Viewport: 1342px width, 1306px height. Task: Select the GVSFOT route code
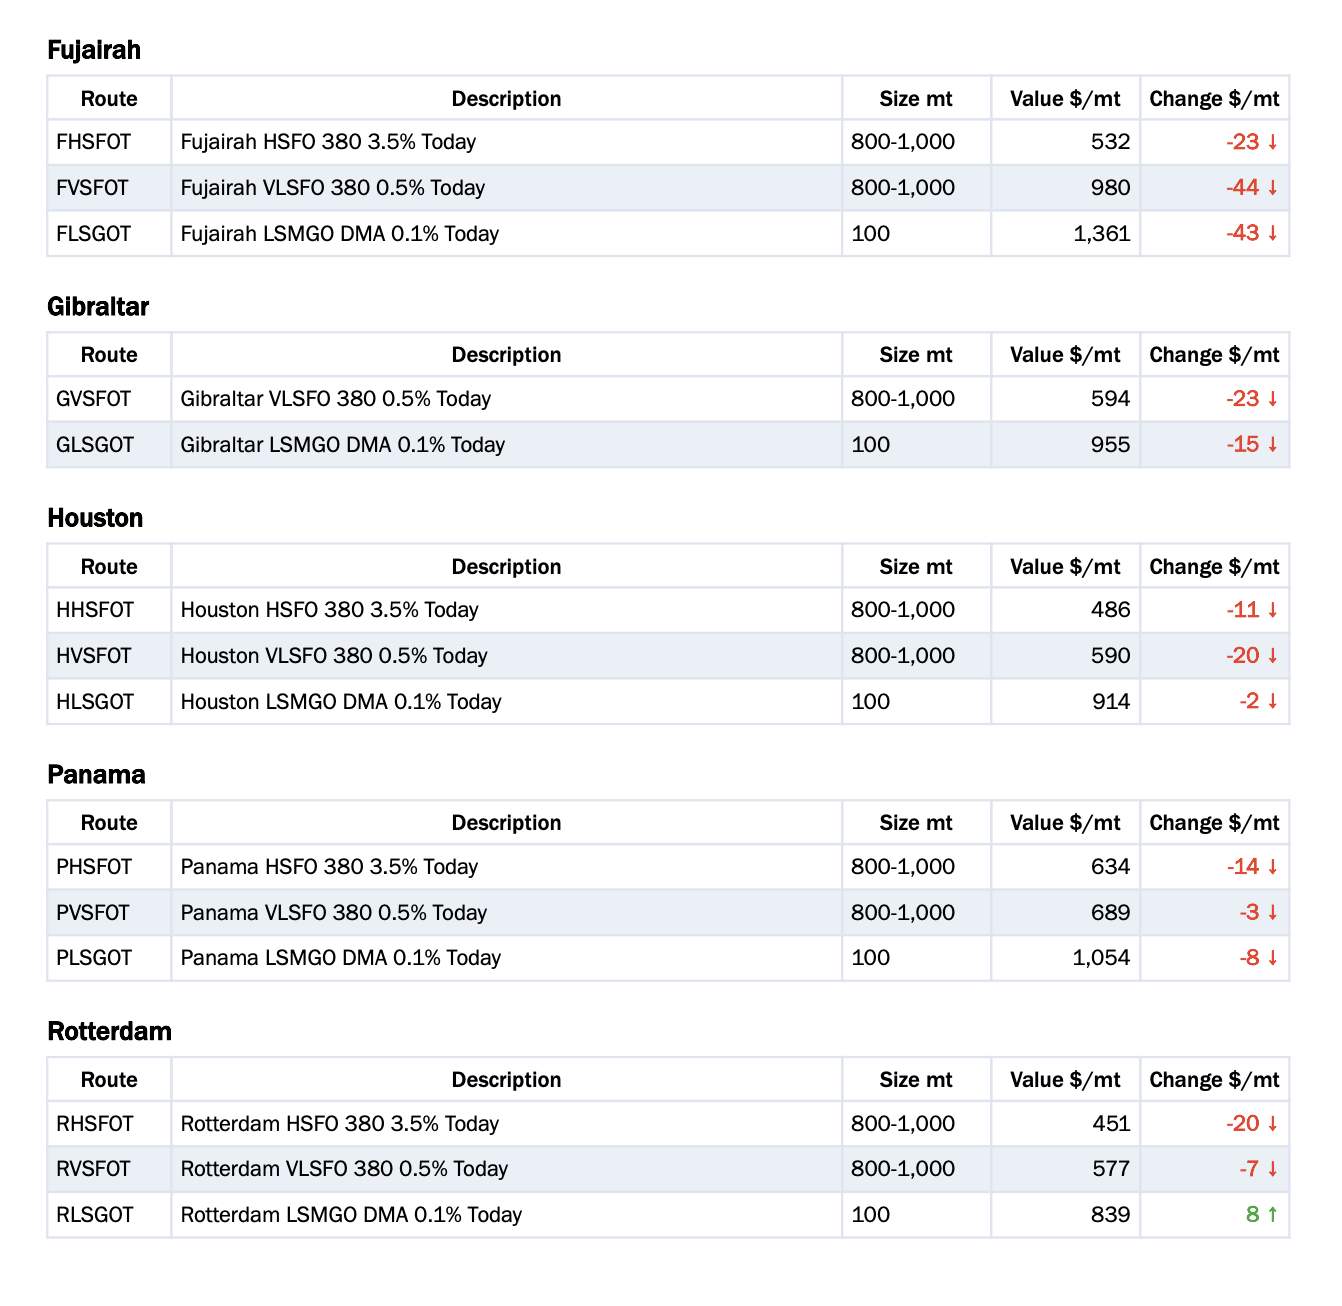pos(94,399)
